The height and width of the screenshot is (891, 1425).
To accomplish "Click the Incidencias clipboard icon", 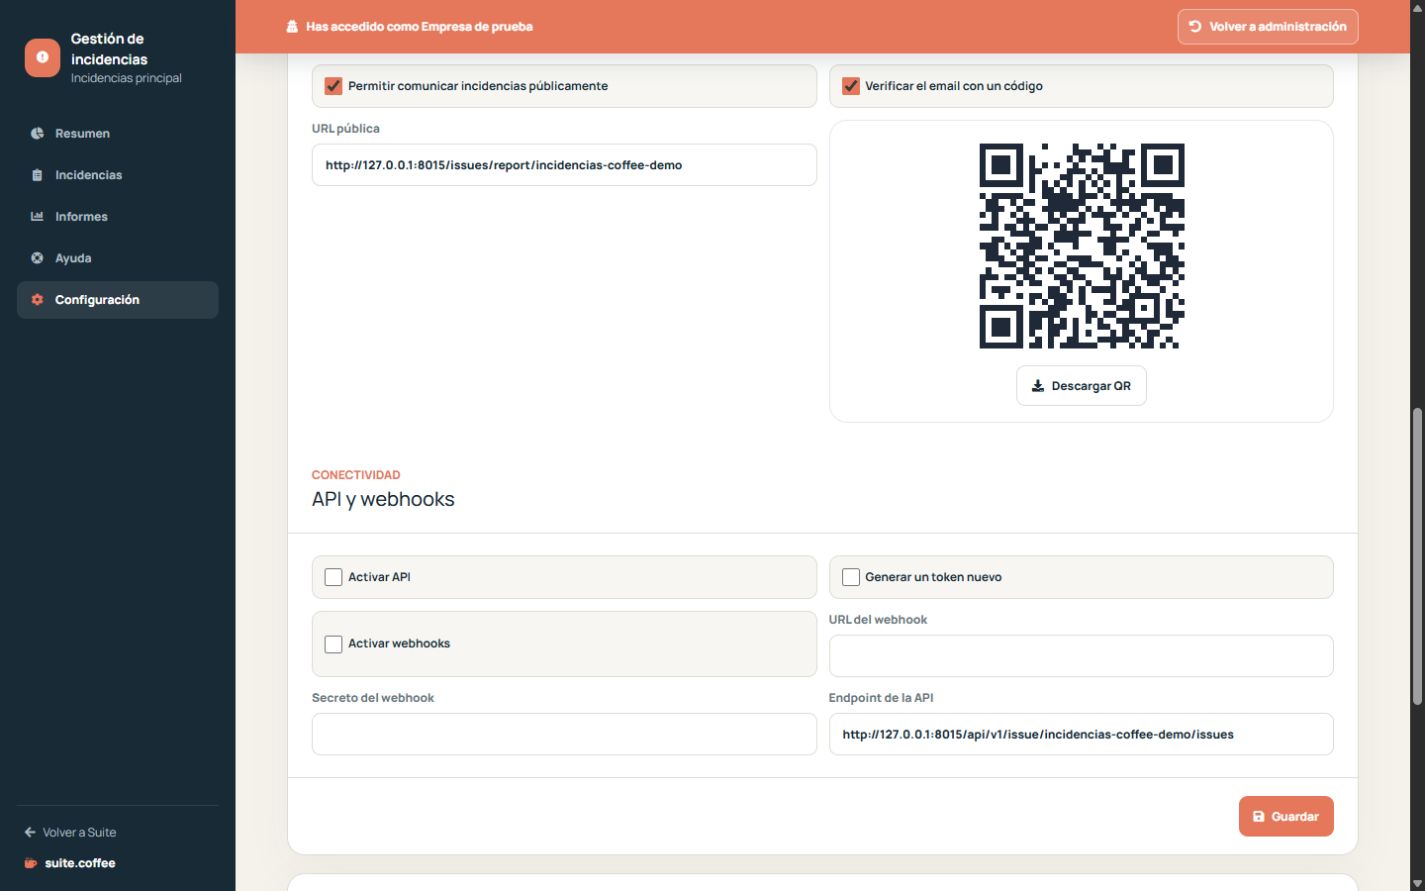I will pos(37,175).
